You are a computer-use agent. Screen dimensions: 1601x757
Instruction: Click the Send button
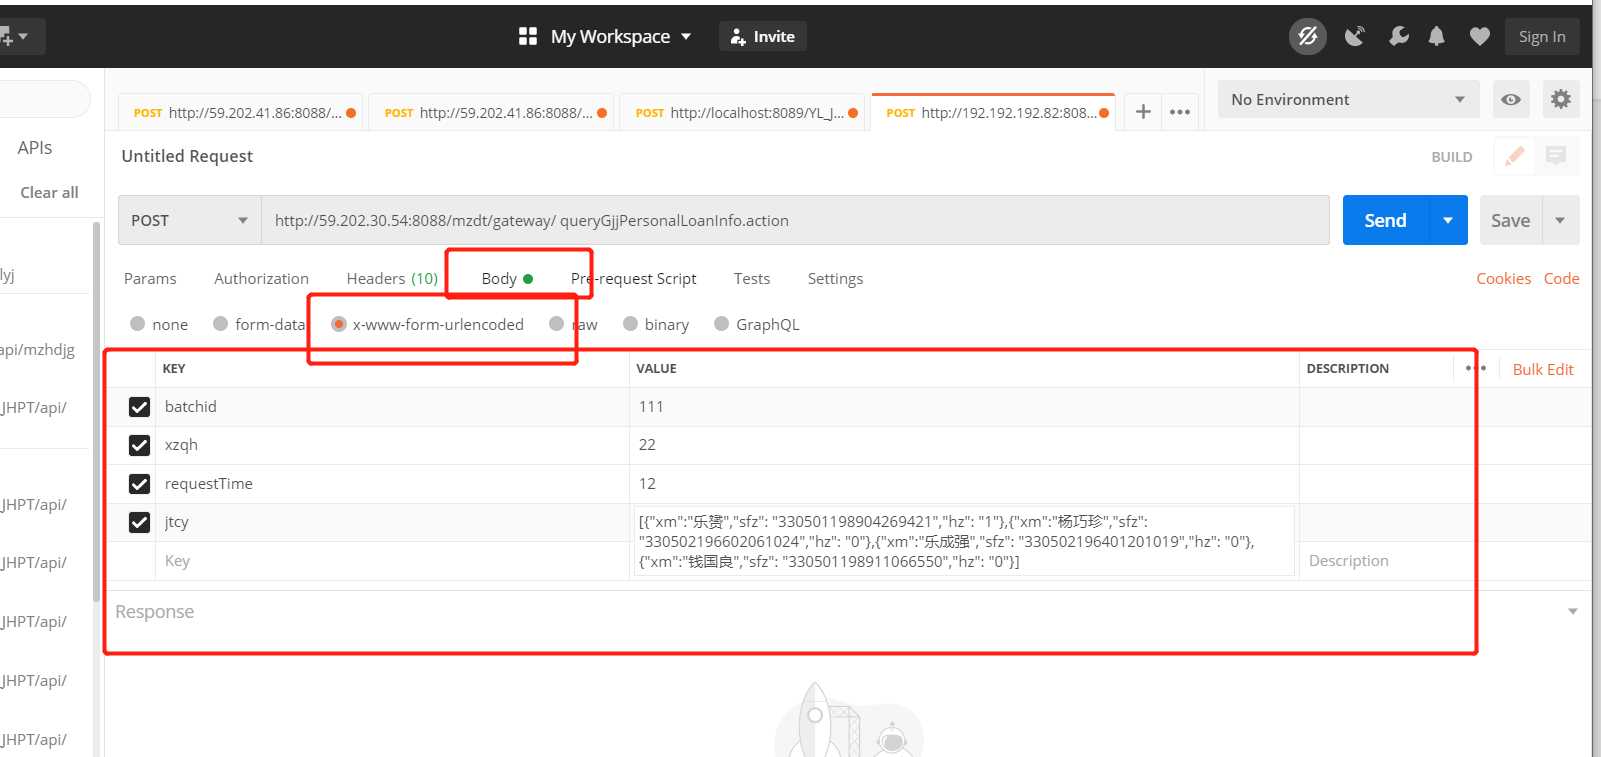click(x=1385, y=220)
